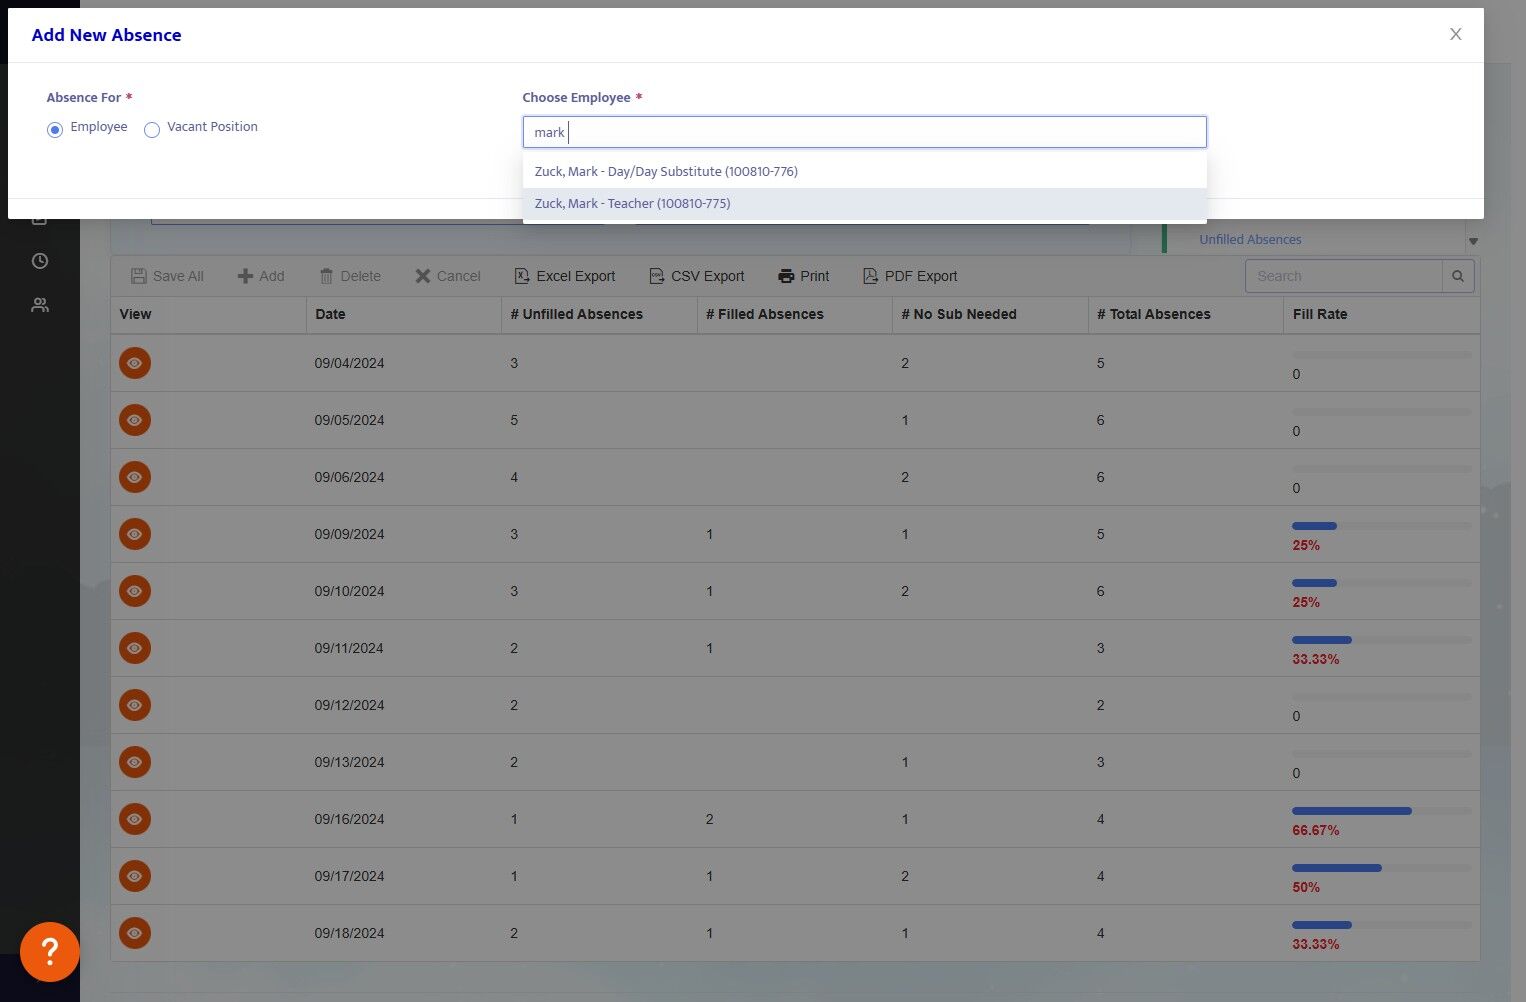Open the eye icon for 09/17/2024
The width and height of the screenshot is (1526, 1002).
[x=135, y=876]
